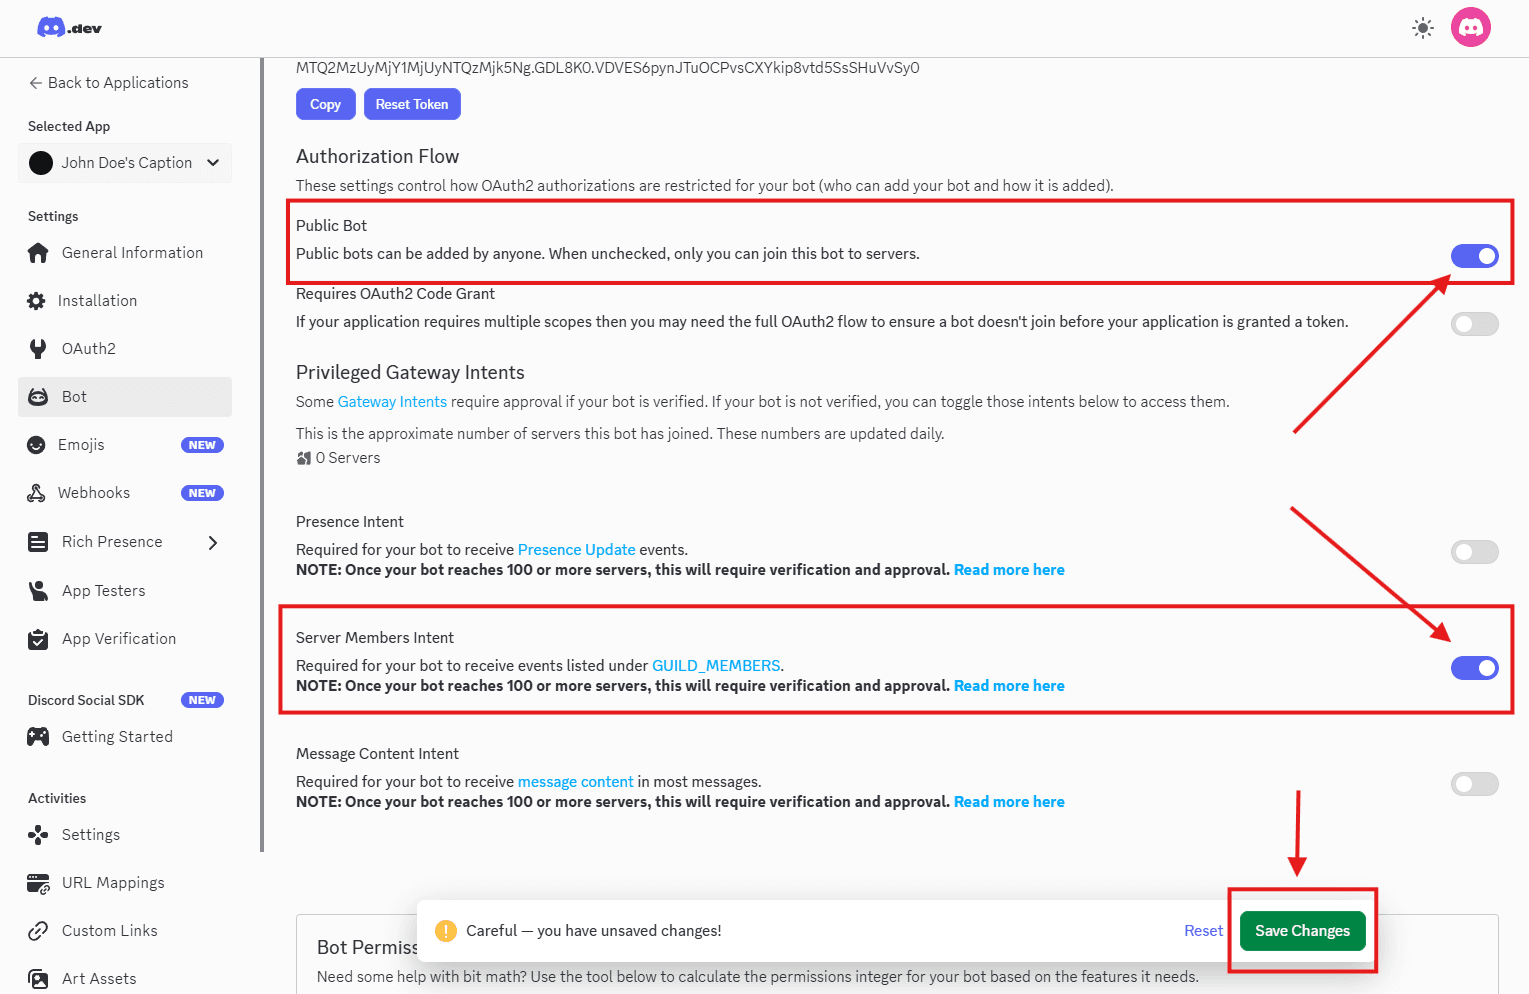Open URL Mappings under Activities
Viewport: 1529px width, 994px height.
click(113, 882)
